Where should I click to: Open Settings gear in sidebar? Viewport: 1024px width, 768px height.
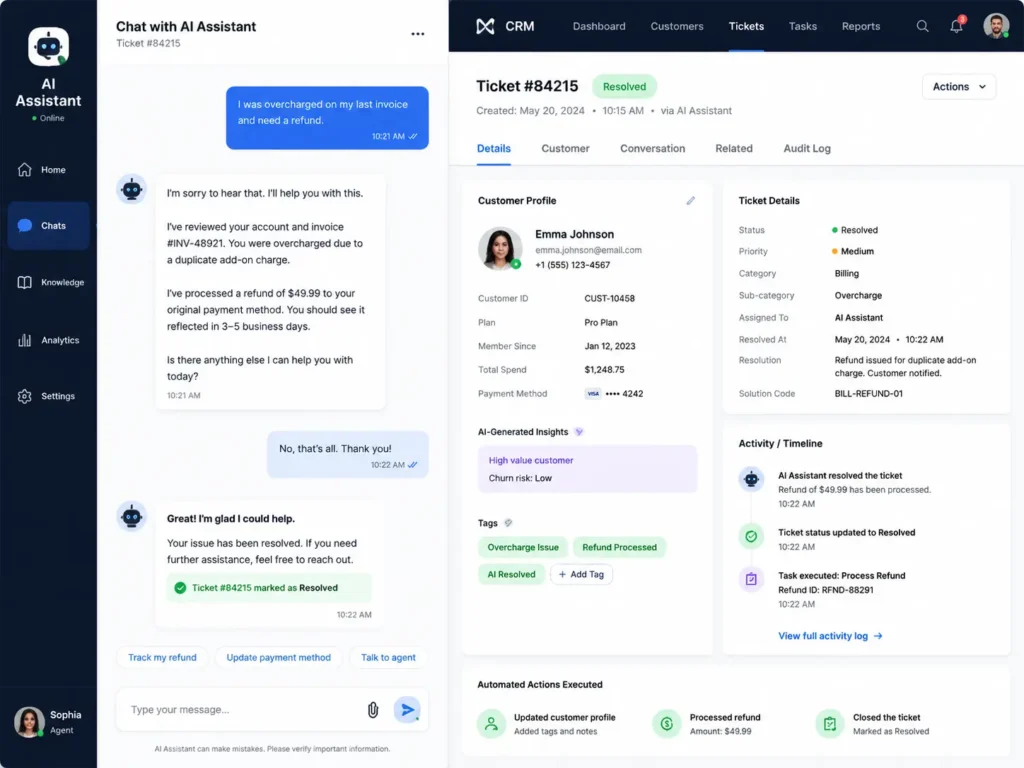click(24, 396)
